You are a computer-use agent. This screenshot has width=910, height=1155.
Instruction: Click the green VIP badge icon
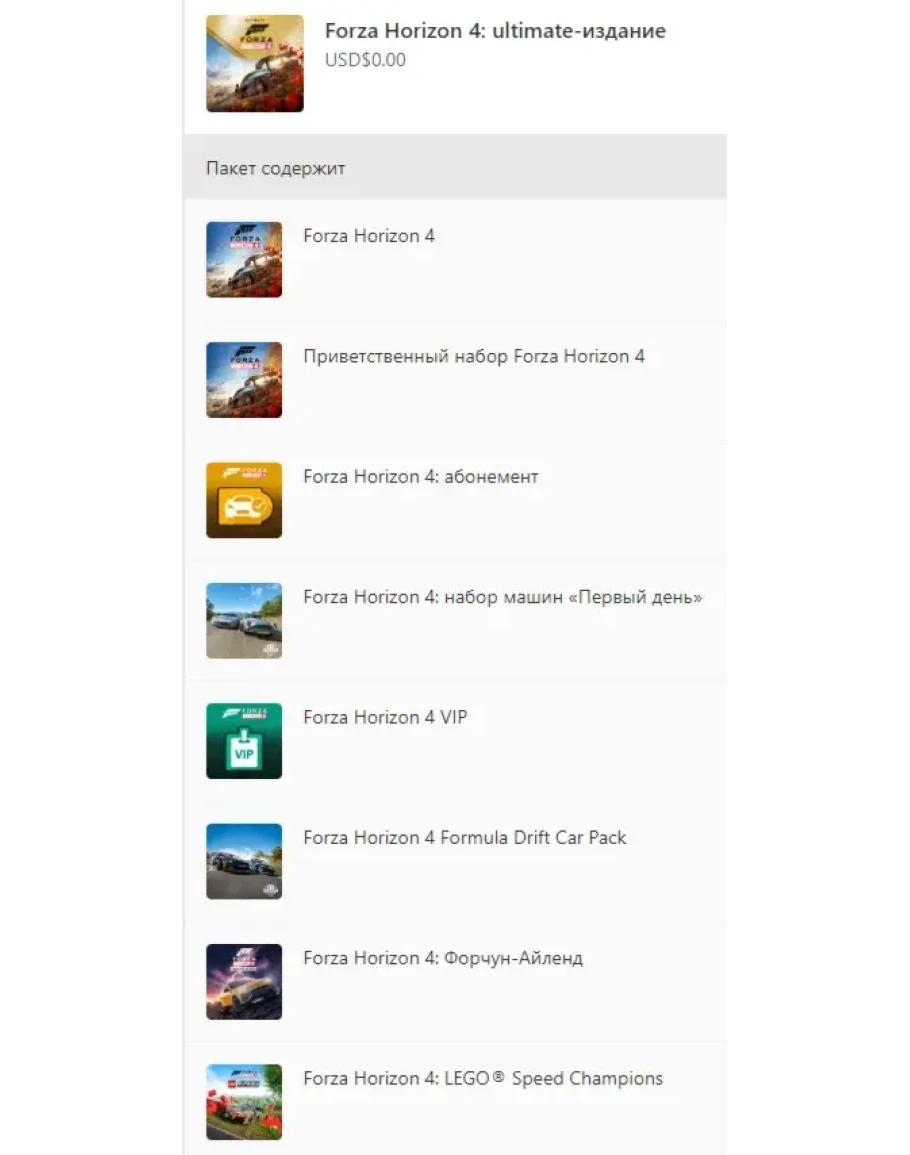pos(244,741)
